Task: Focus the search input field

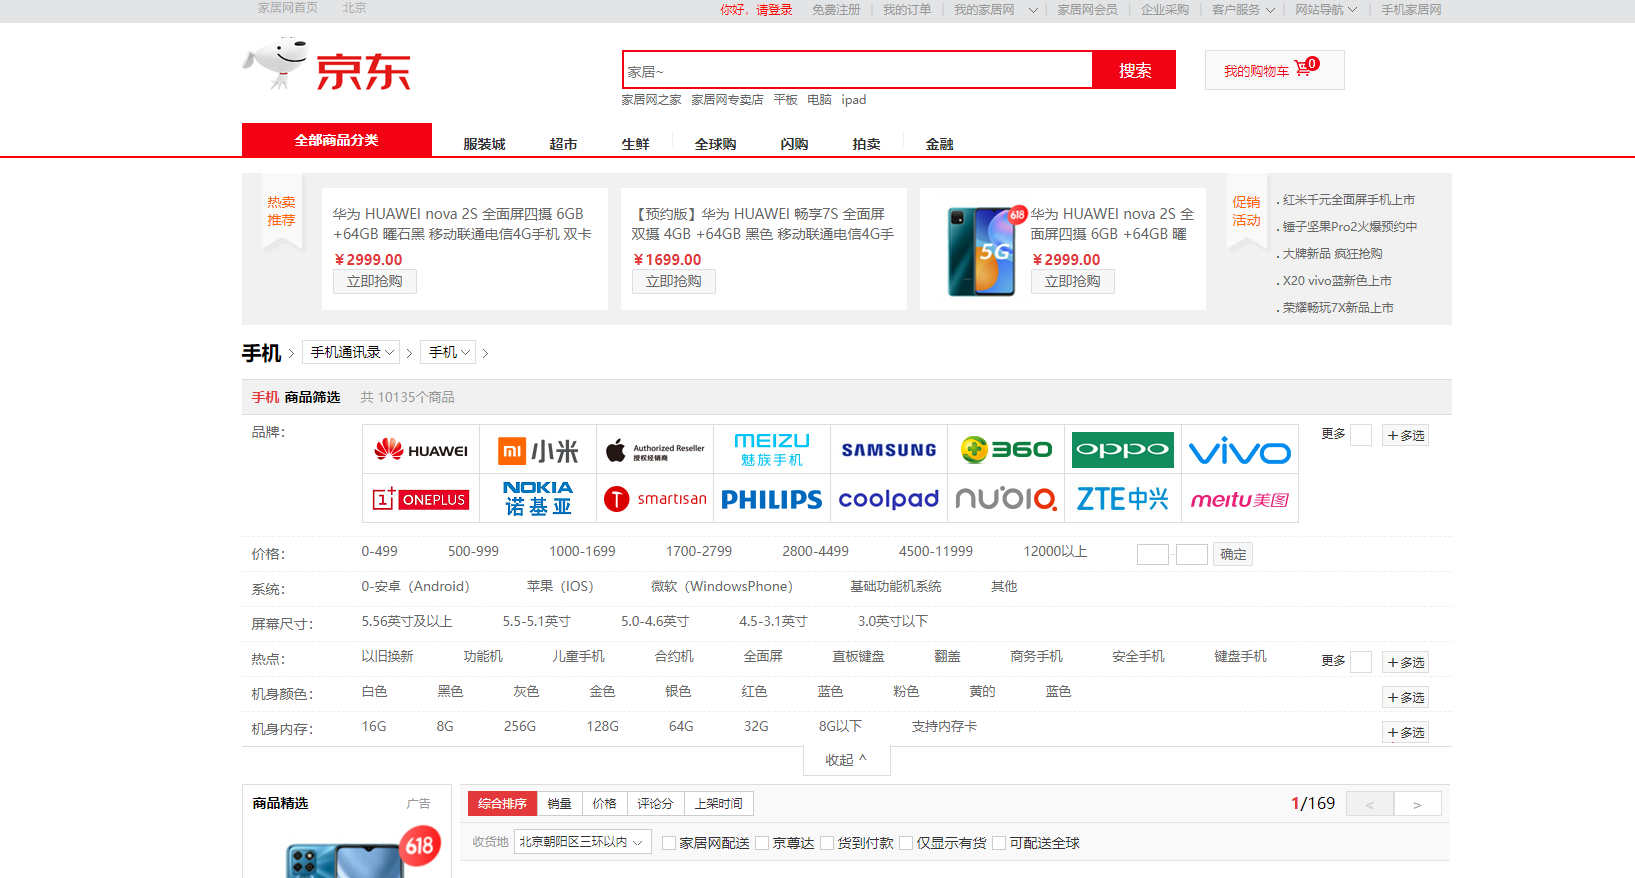Action: tap(857, 70)
